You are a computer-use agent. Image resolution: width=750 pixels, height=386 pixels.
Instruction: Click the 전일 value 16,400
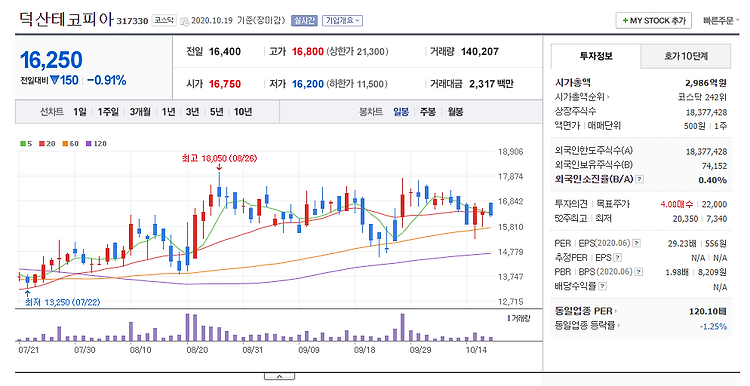point(225,52)
